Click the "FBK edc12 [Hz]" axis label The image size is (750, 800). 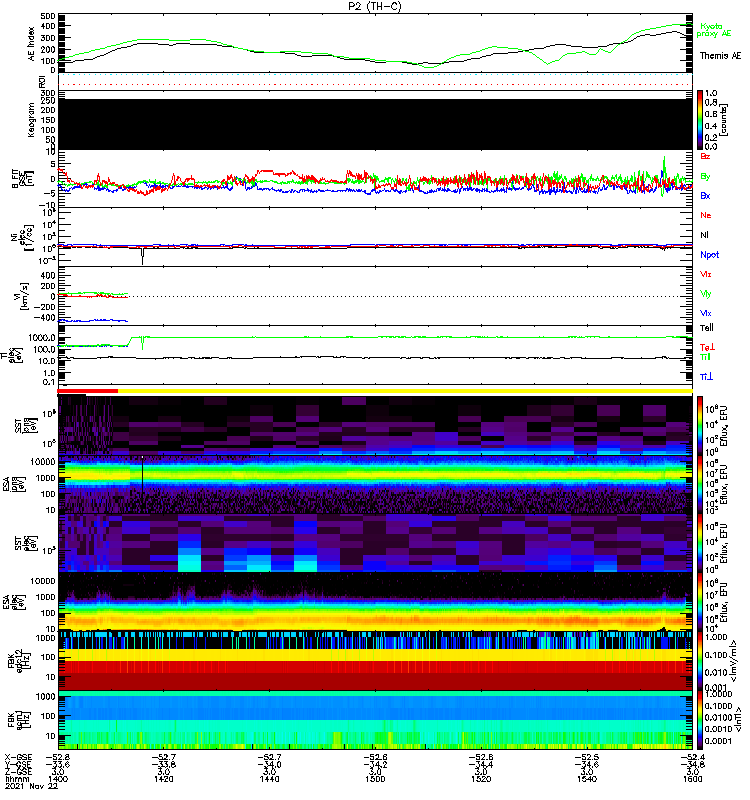coord(19,661)
